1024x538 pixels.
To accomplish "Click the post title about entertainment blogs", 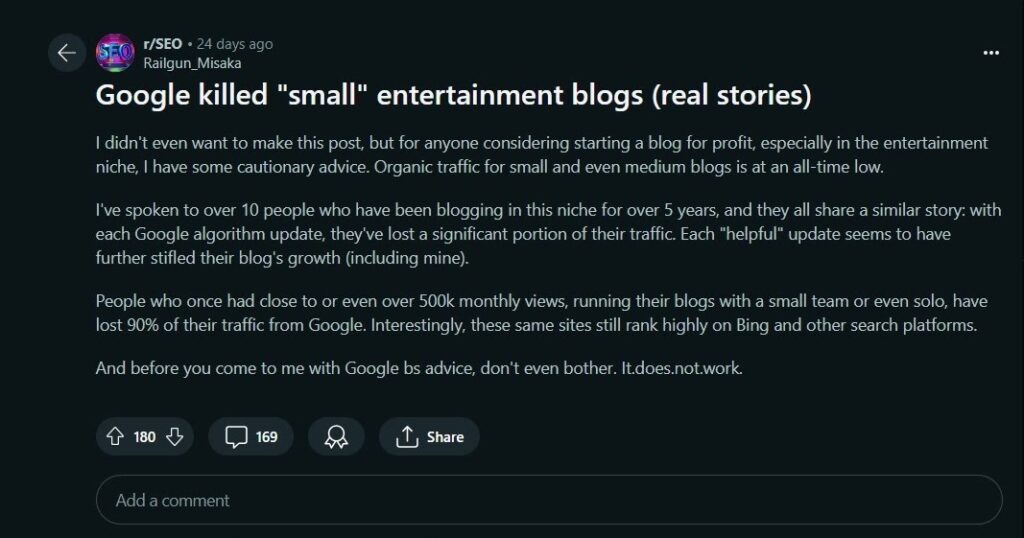I will [x=453, y=95].
